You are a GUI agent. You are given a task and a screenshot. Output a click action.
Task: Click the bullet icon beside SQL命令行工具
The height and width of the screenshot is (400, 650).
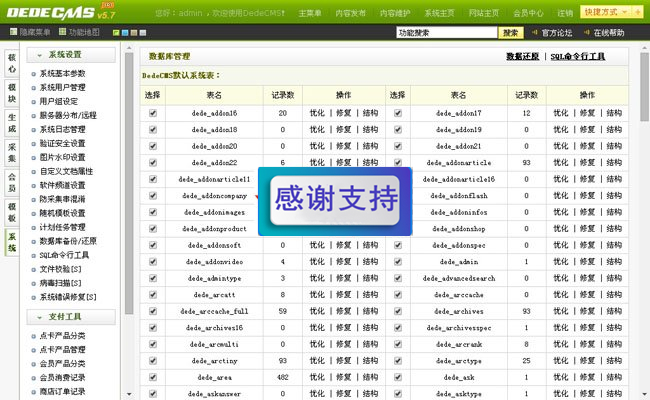tap(34, 256)
